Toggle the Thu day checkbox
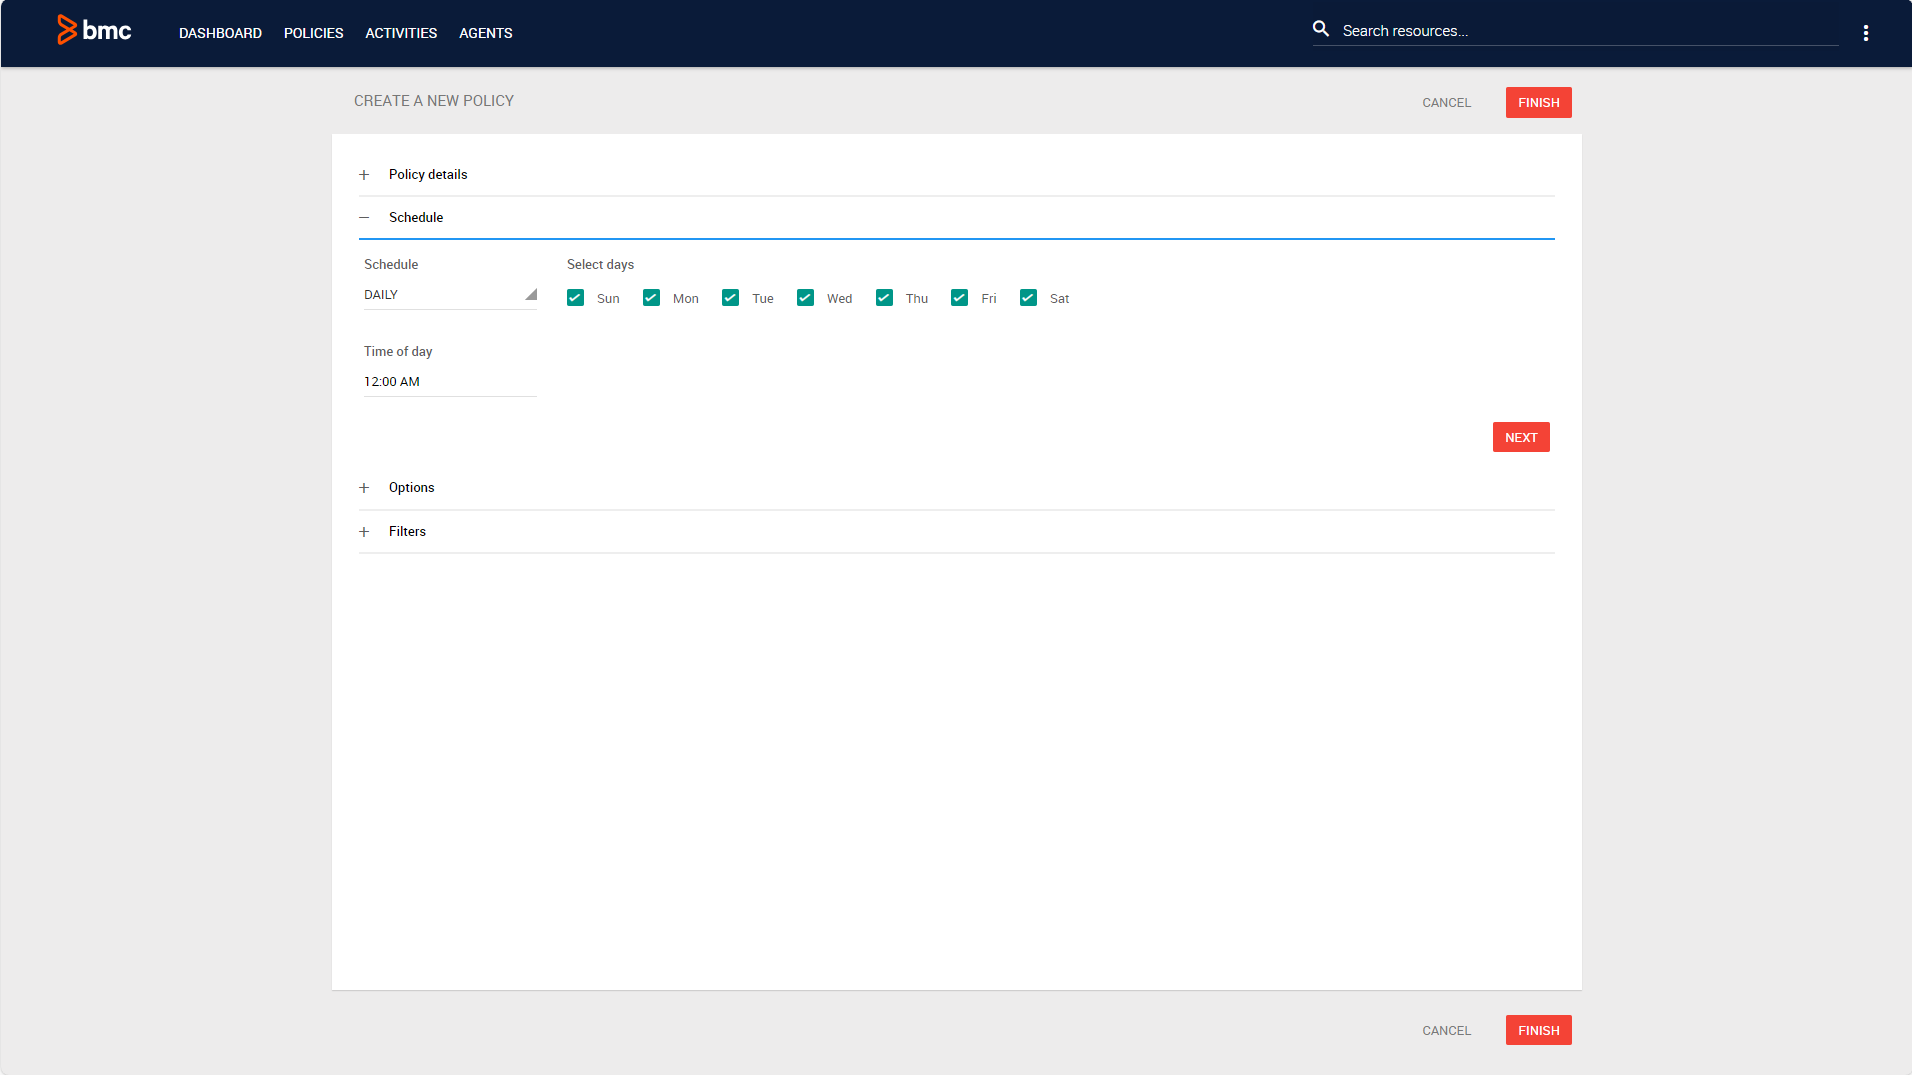The width and height of the screenshot is (1912, 1075). coord(884,297)
